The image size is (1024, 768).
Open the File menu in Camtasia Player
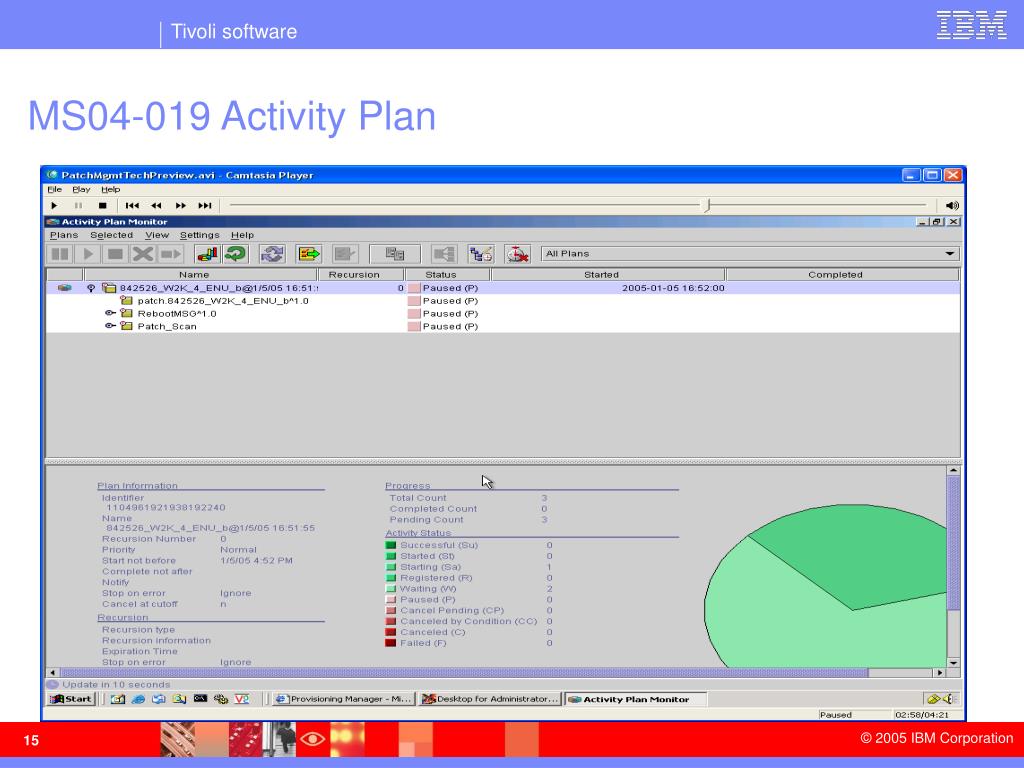[55, 189]
